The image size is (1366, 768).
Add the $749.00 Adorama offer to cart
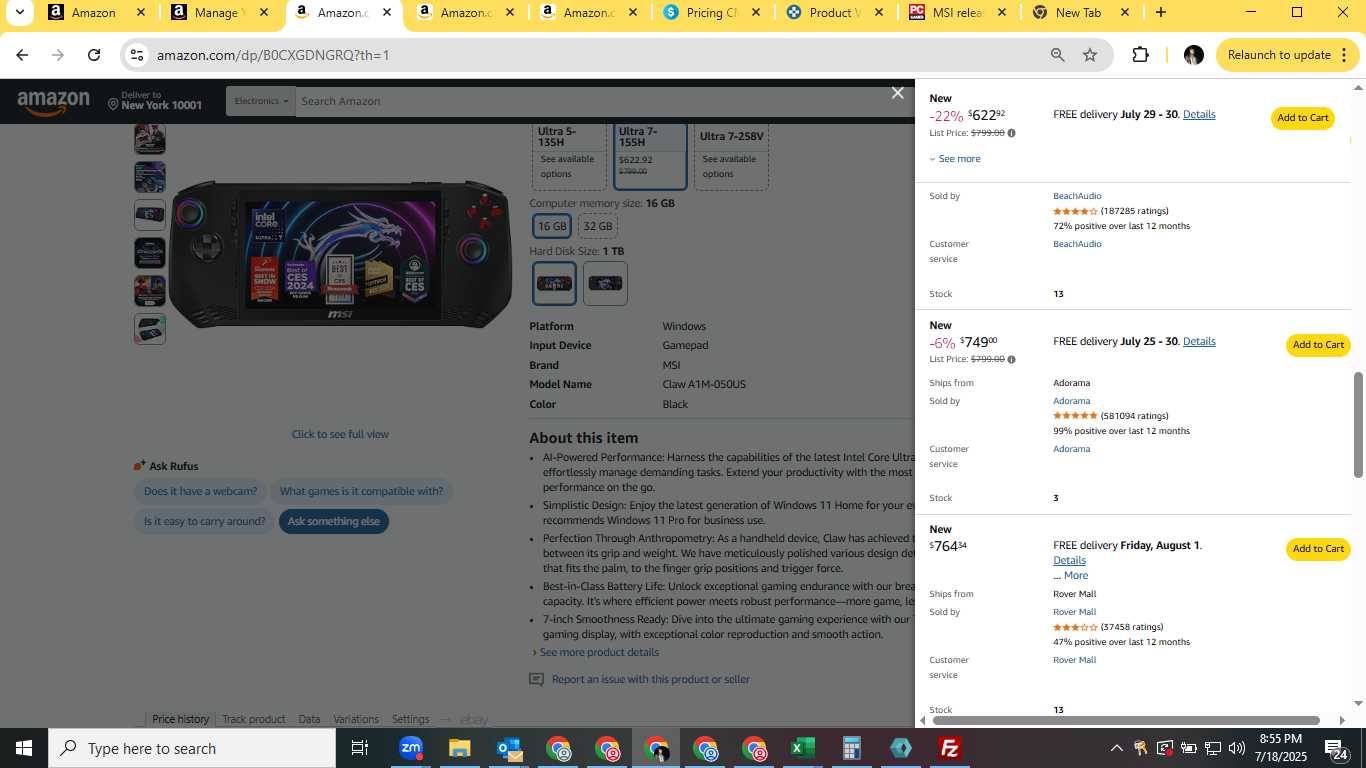pos(1318,345)
